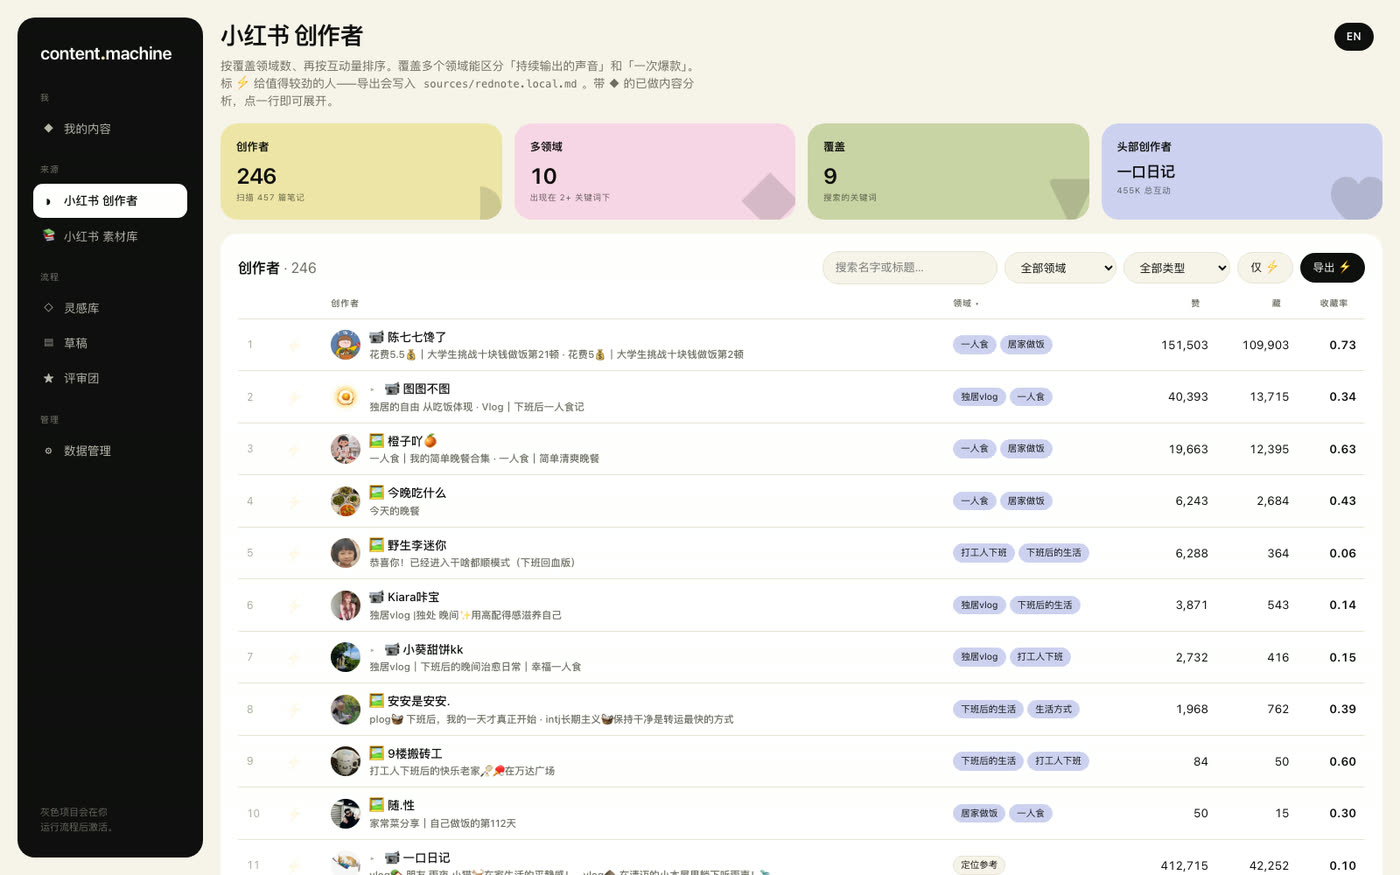Viewport: 1400px width, 875px height.
Task: Open the 全部类型 type dropdown
Action: pyautogui.click(x=1177, y=268)
